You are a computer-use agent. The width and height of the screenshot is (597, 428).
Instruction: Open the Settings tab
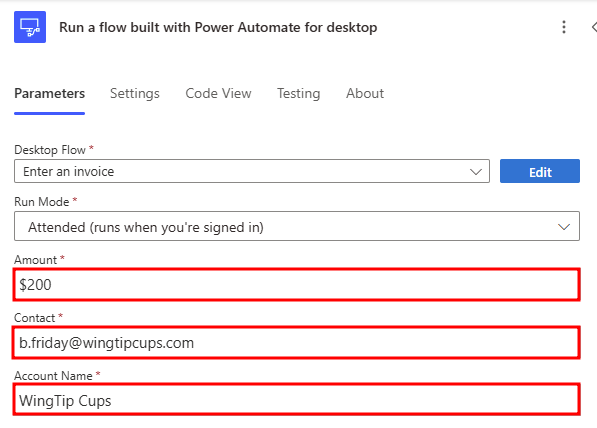[135, 93]
